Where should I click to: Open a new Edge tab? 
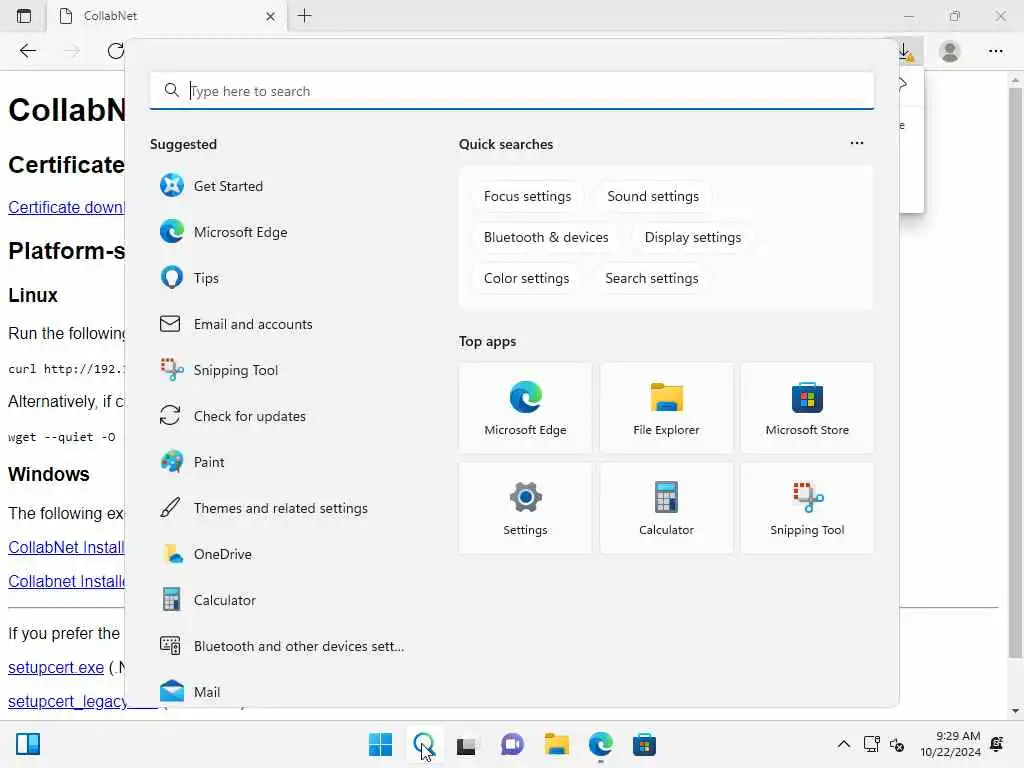[304, 16]
